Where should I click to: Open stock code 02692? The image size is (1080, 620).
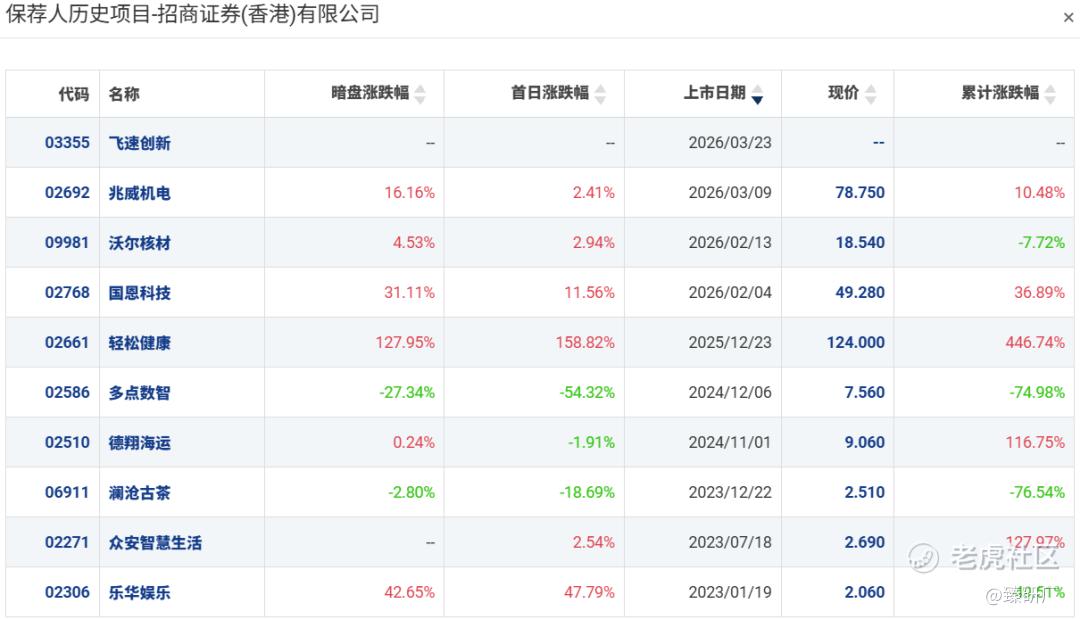click(x=68, y=192)
